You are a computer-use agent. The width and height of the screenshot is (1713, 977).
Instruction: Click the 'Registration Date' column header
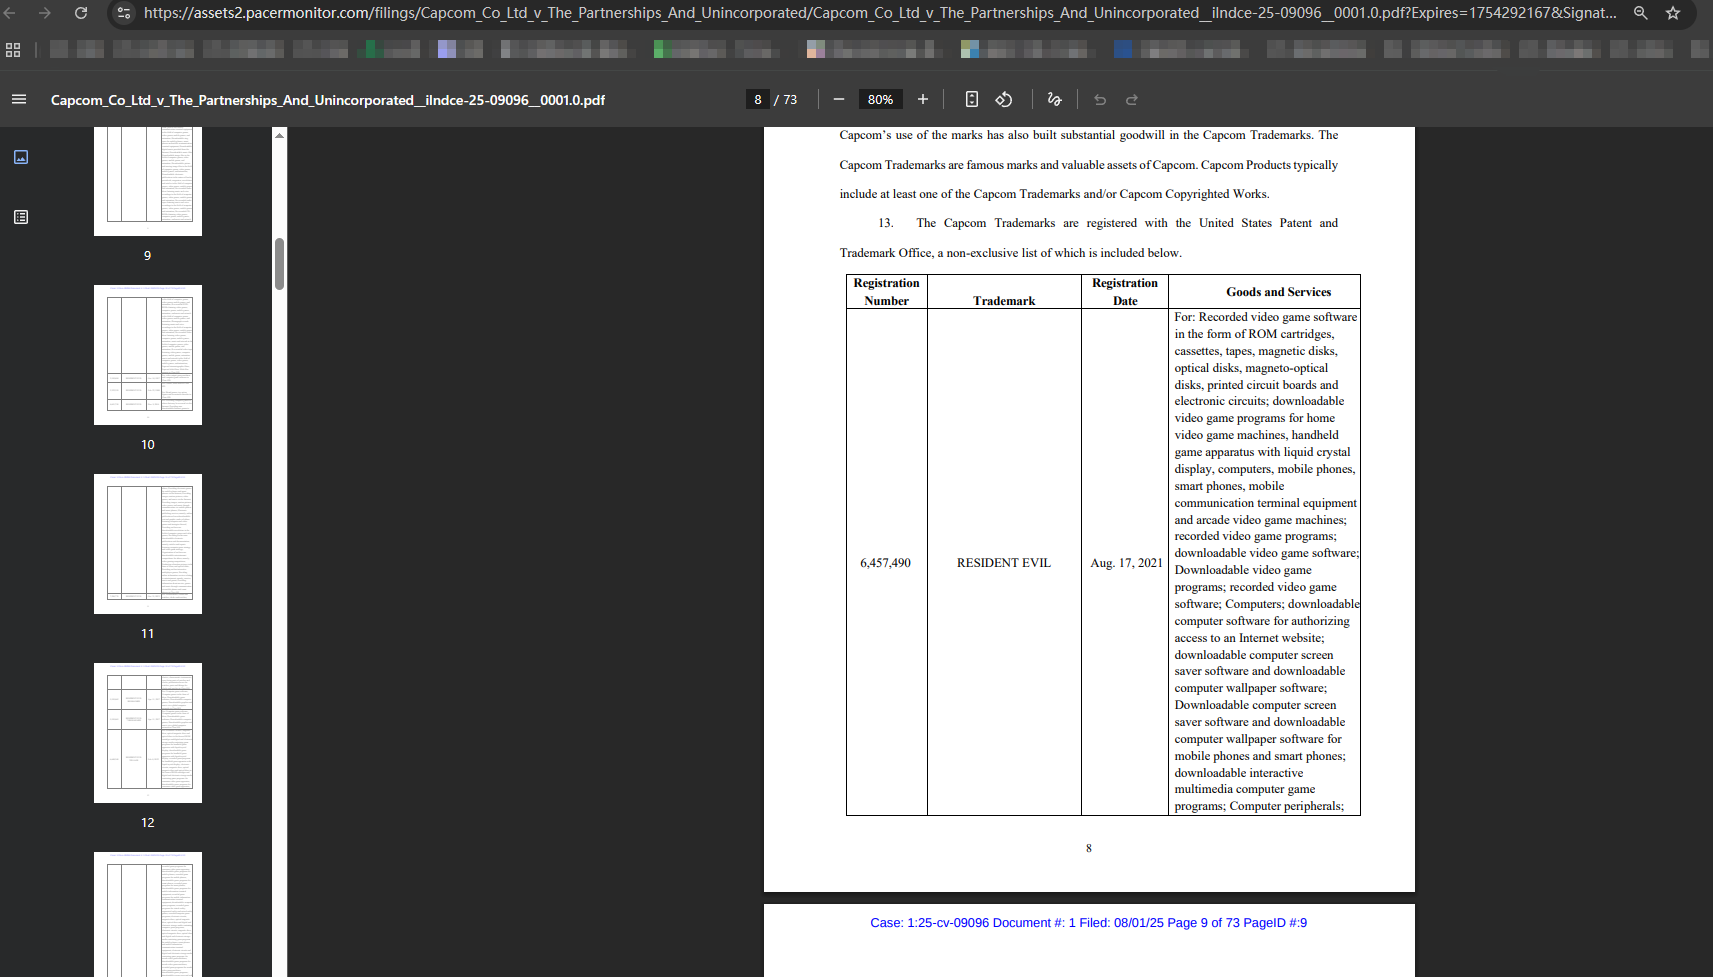tap(1125, 292)
